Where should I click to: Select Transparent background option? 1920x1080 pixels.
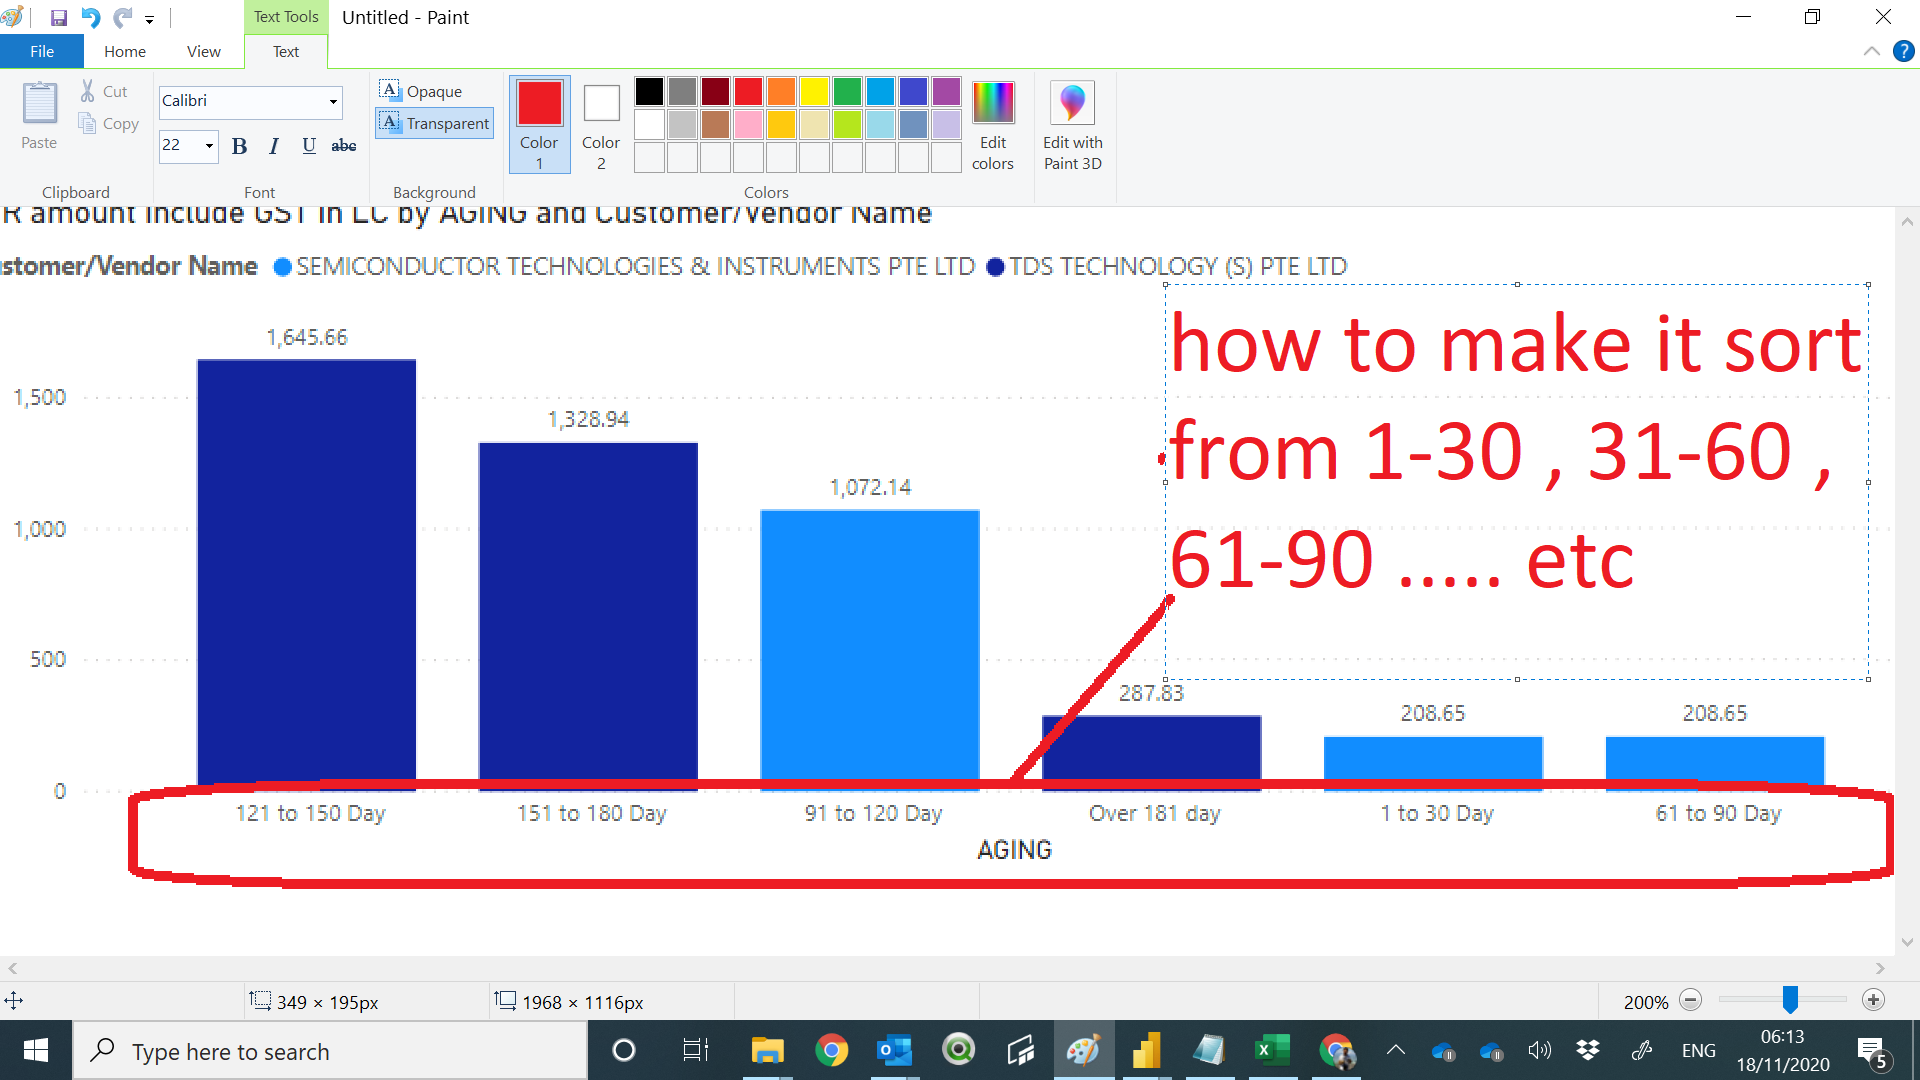tap(435, 123)
